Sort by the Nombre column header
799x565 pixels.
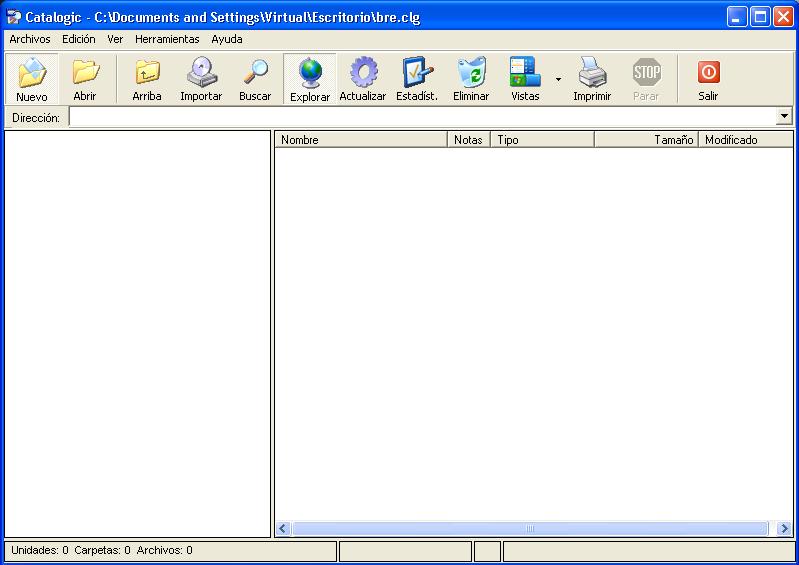click(x=361, y=140)
